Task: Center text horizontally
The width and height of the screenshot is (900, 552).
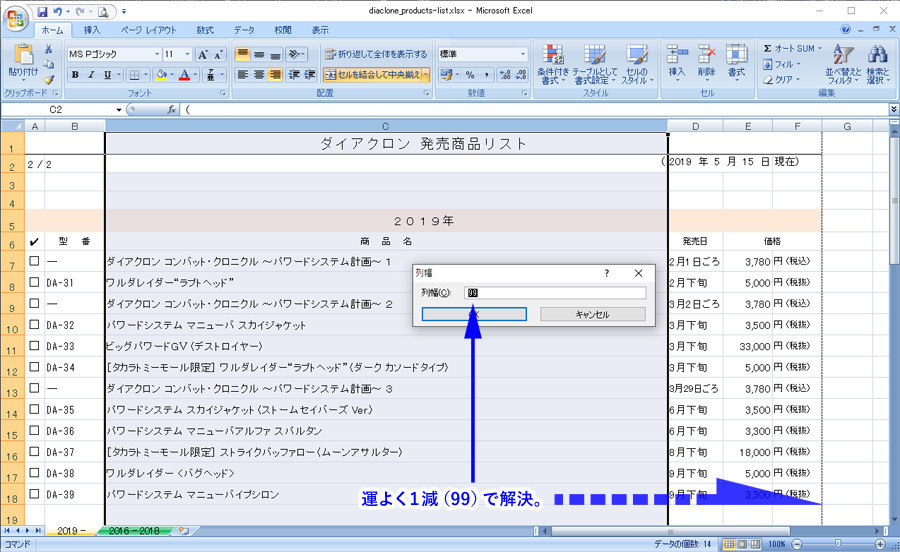Action: (259, 75)
